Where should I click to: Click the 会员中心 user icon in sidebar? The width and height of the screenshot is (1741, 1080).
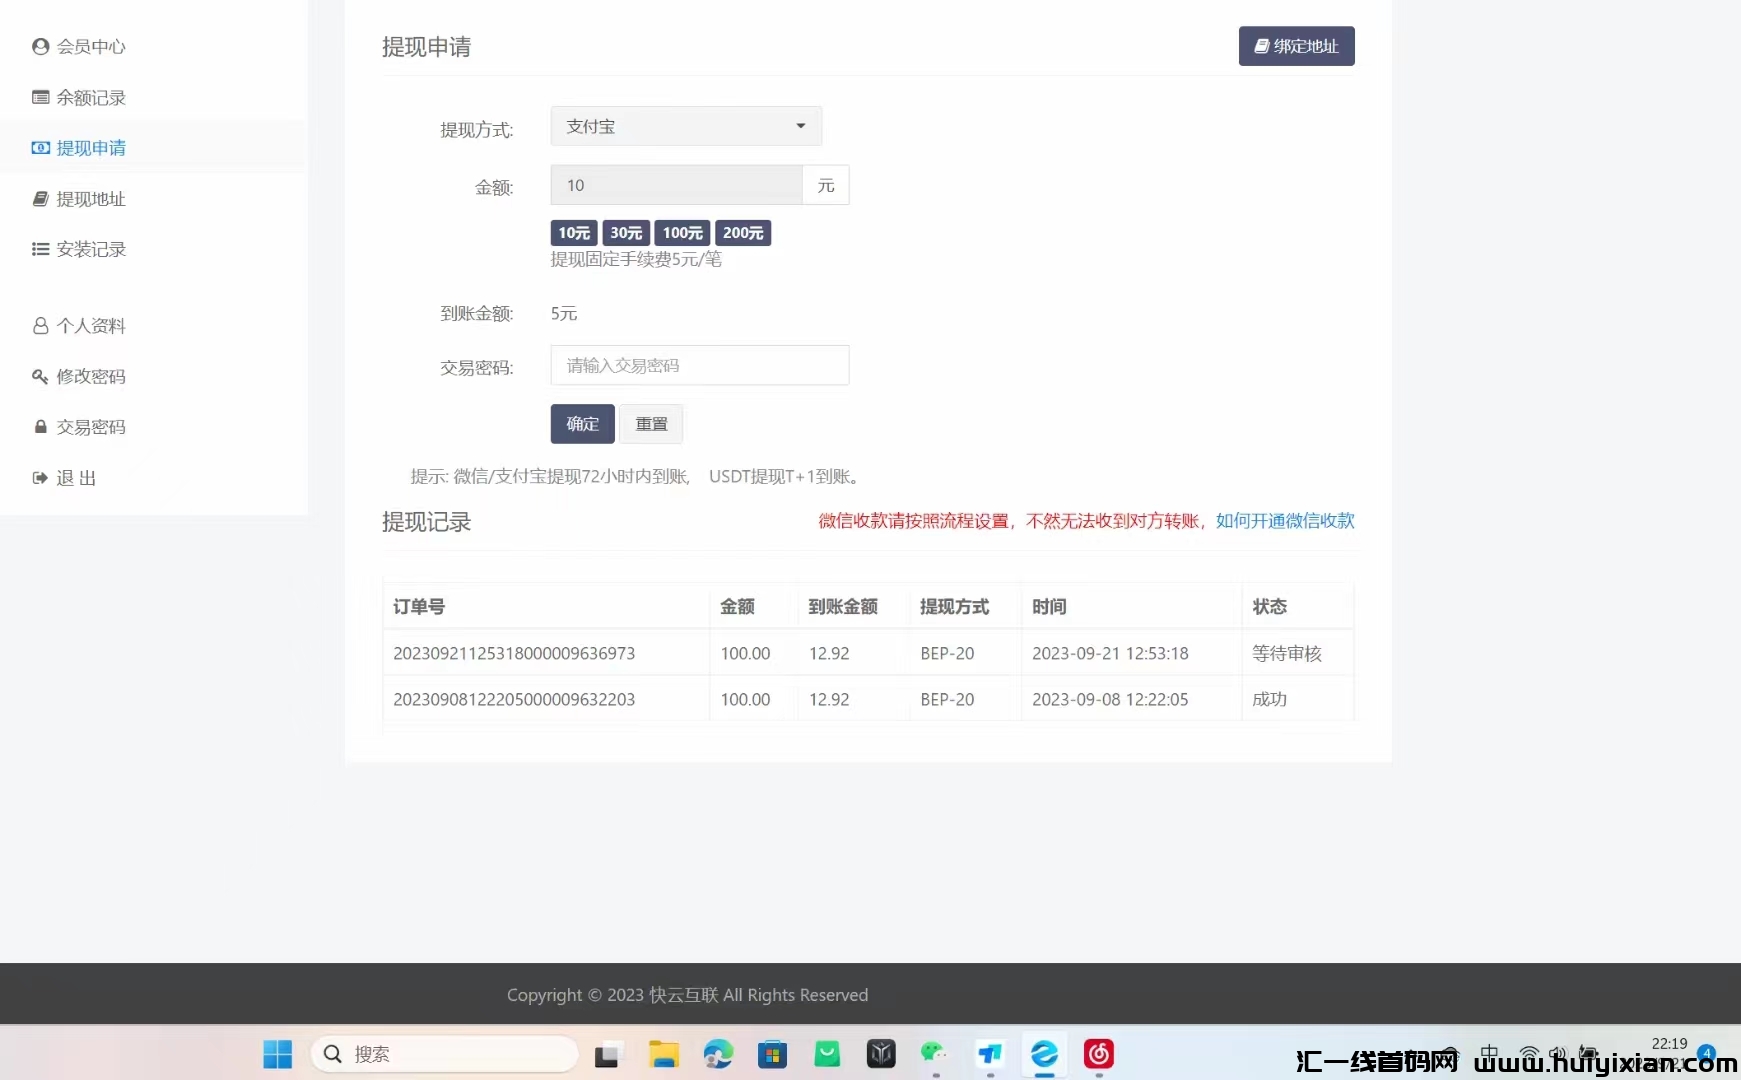(x=40, y=47)
